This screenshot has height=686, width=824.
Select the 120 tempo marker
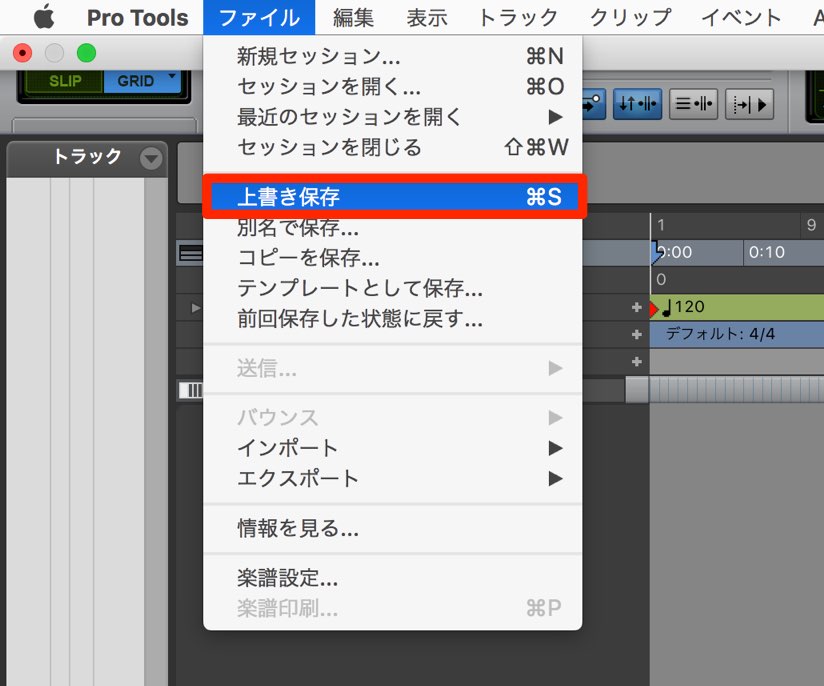pyautogui.click(x=683, y=307)
